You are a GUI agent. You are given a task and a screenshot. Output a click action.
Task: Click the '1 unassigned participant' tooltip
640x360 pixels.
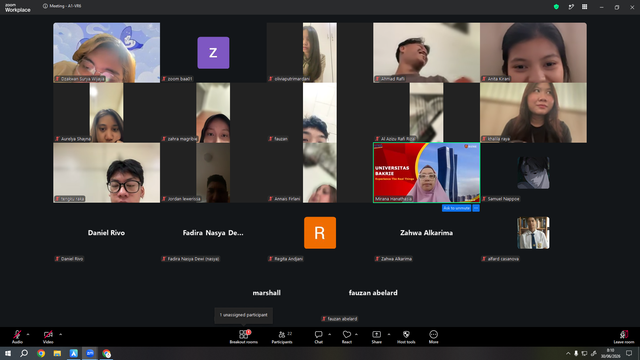click(244, 315)
